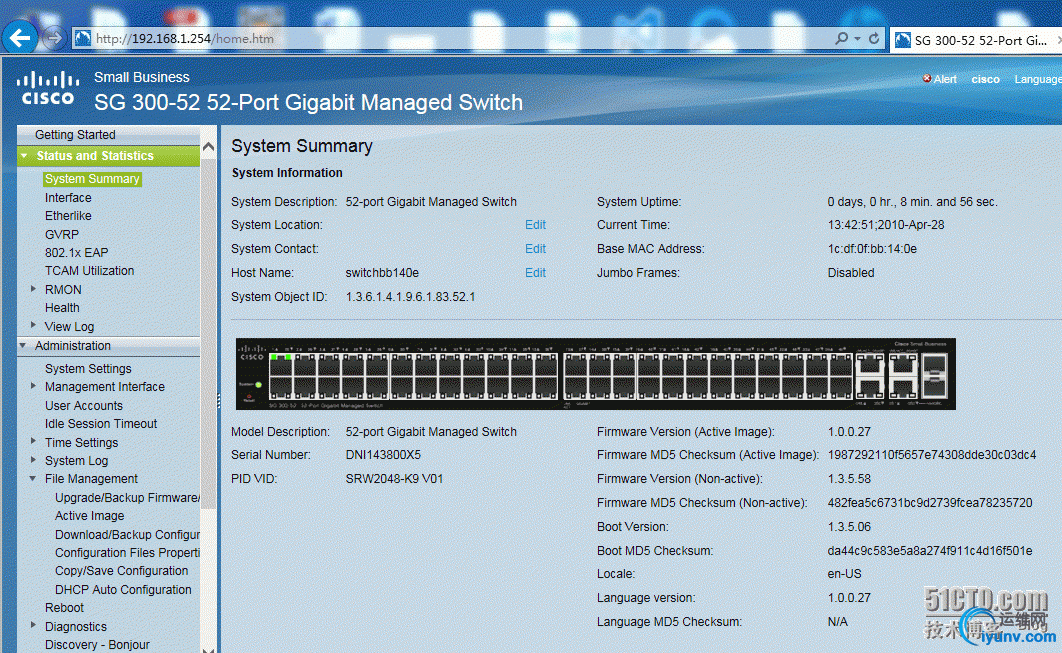The image size is (1062, 653).
Task: Click the Jumbo Frames Disabled value
Action: tap(851, 273)
